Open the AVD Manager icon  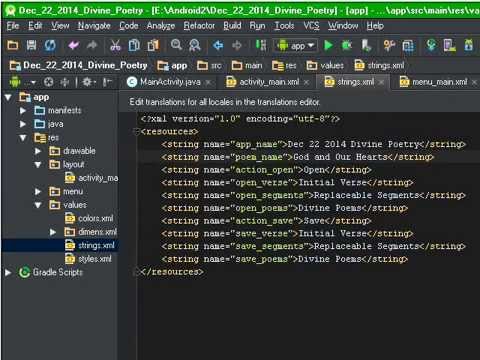(x=450, y=45)
